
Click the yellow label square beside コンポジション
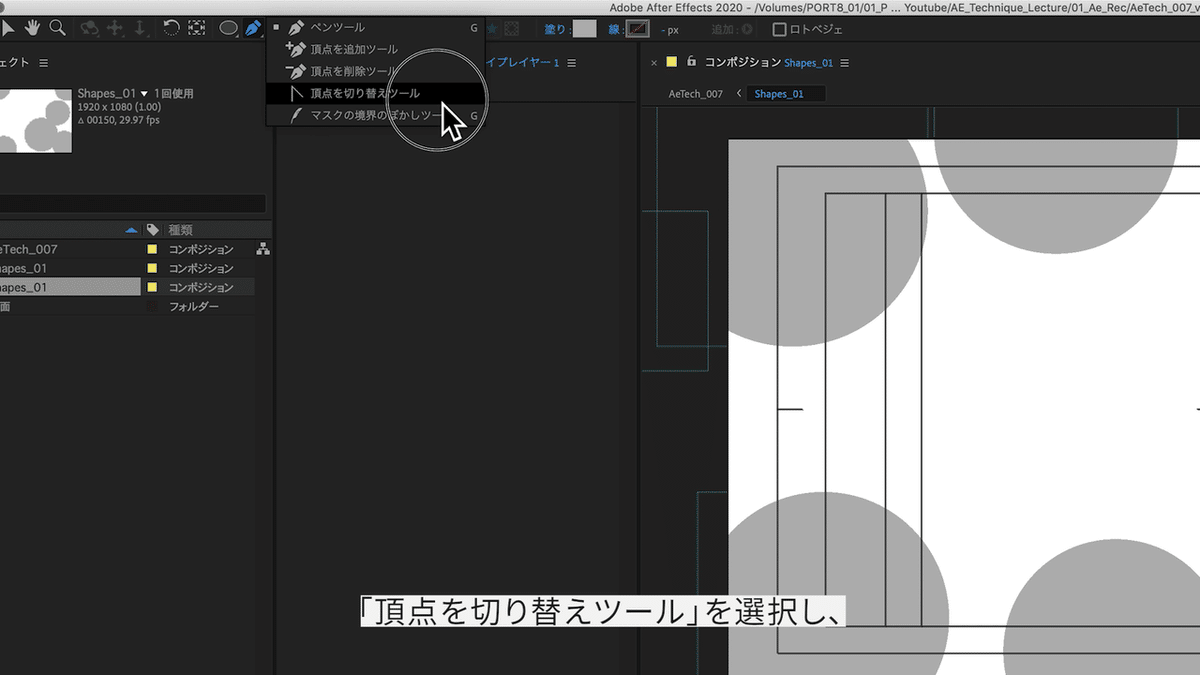coord(672,62)
